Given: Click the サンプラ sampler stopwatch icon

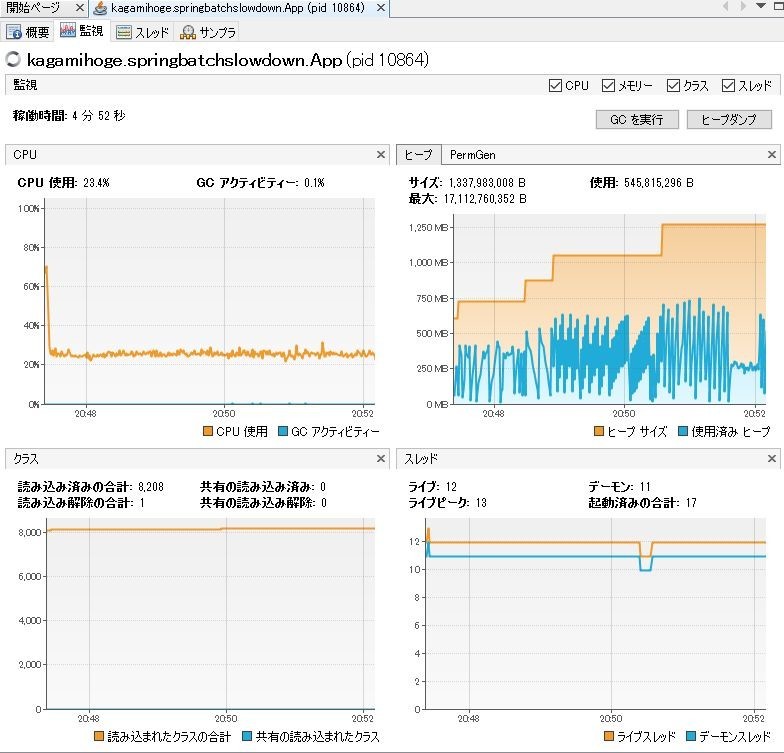Looking at the screenshot, I should coord(188,32).
